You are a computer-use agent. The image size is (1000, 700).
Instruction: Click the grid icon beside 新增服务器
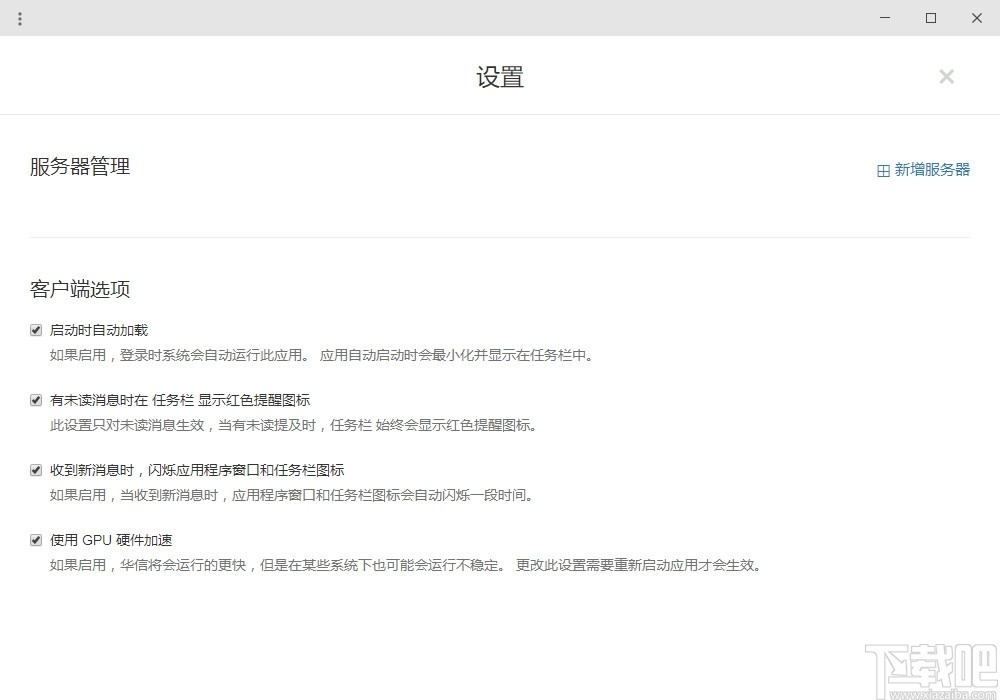tap(883, 169)
